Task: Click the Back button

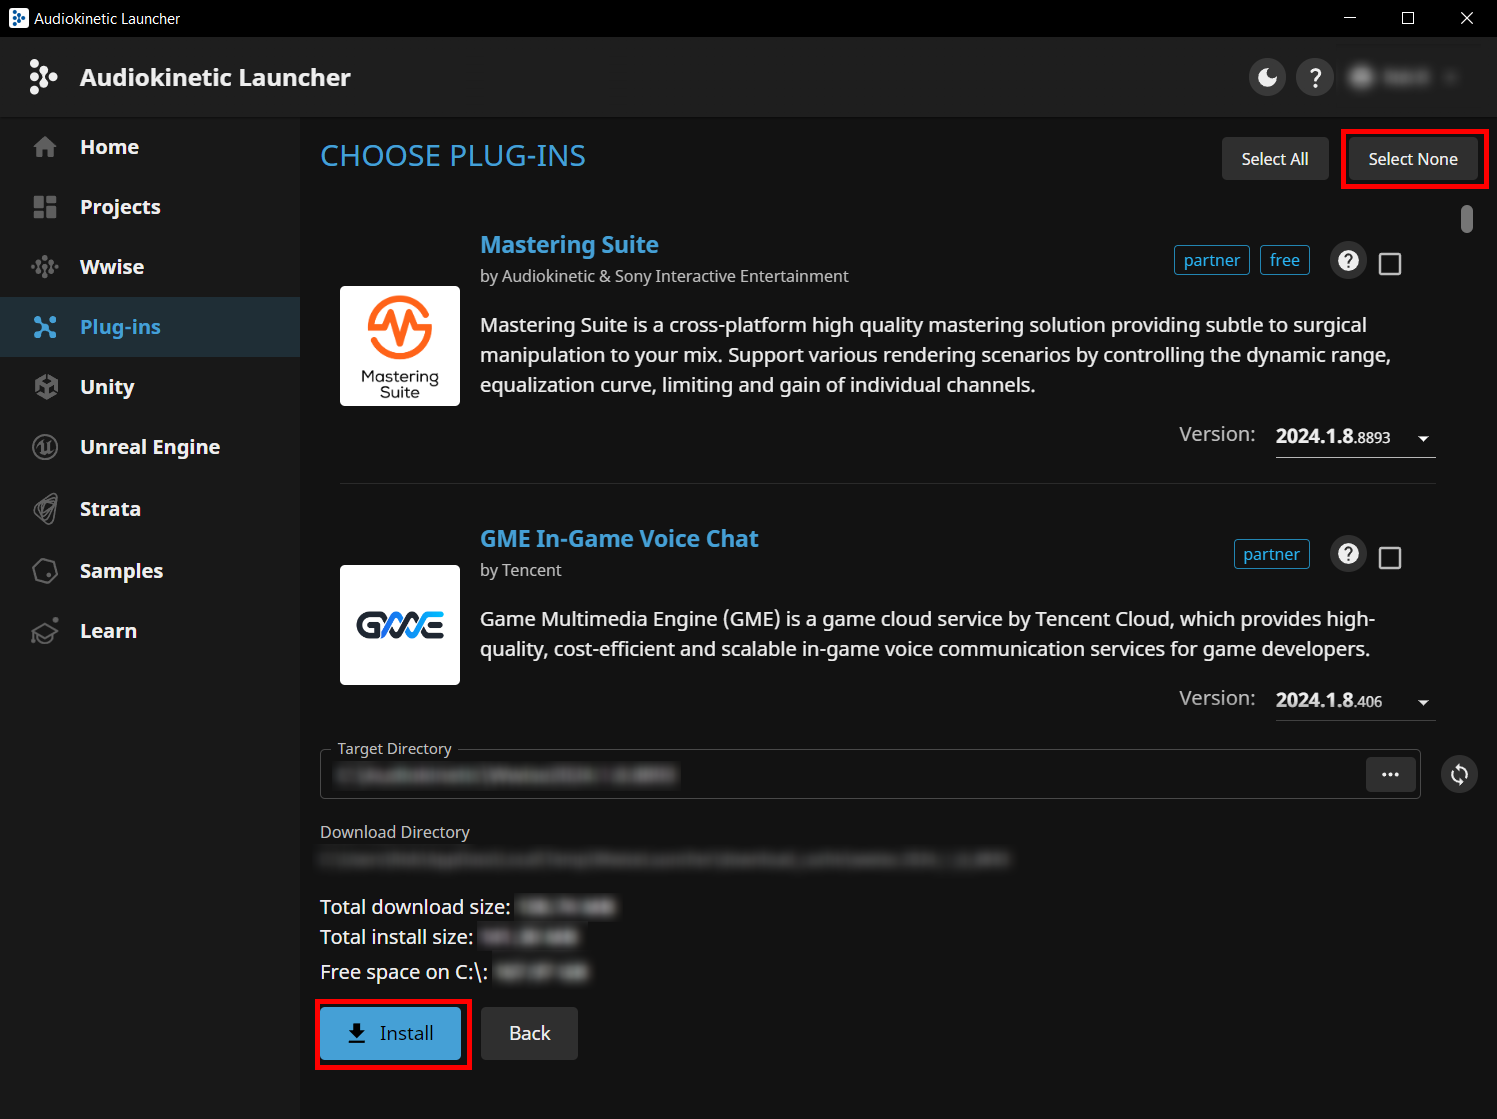Action: [529, 1033]
